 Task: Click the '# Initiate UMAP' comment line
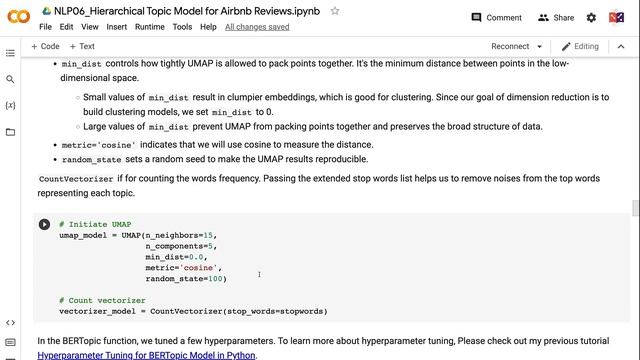click(x=95, y=224)
